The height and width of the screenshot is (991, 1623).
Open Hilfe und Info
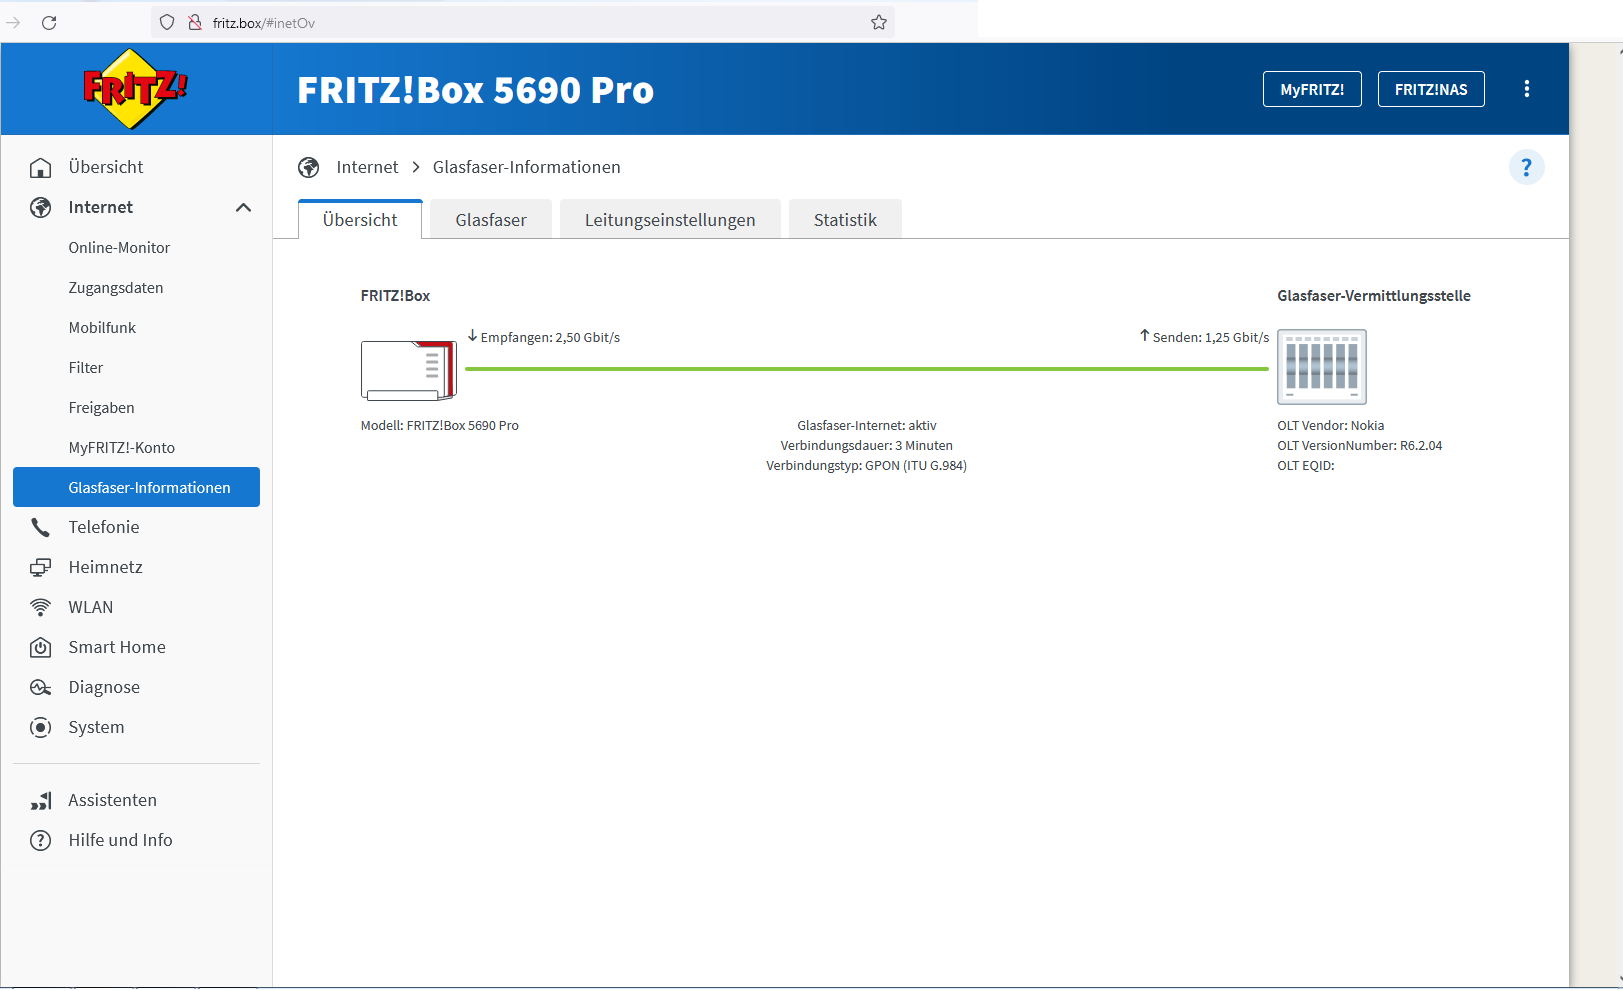[120, 840]
